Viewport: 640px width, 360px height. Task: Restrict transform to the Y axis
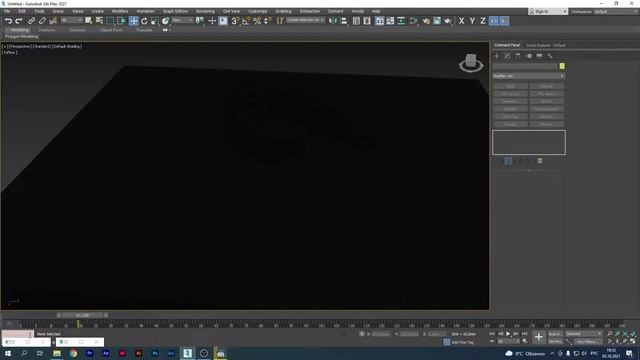click(x=472, y=21)
